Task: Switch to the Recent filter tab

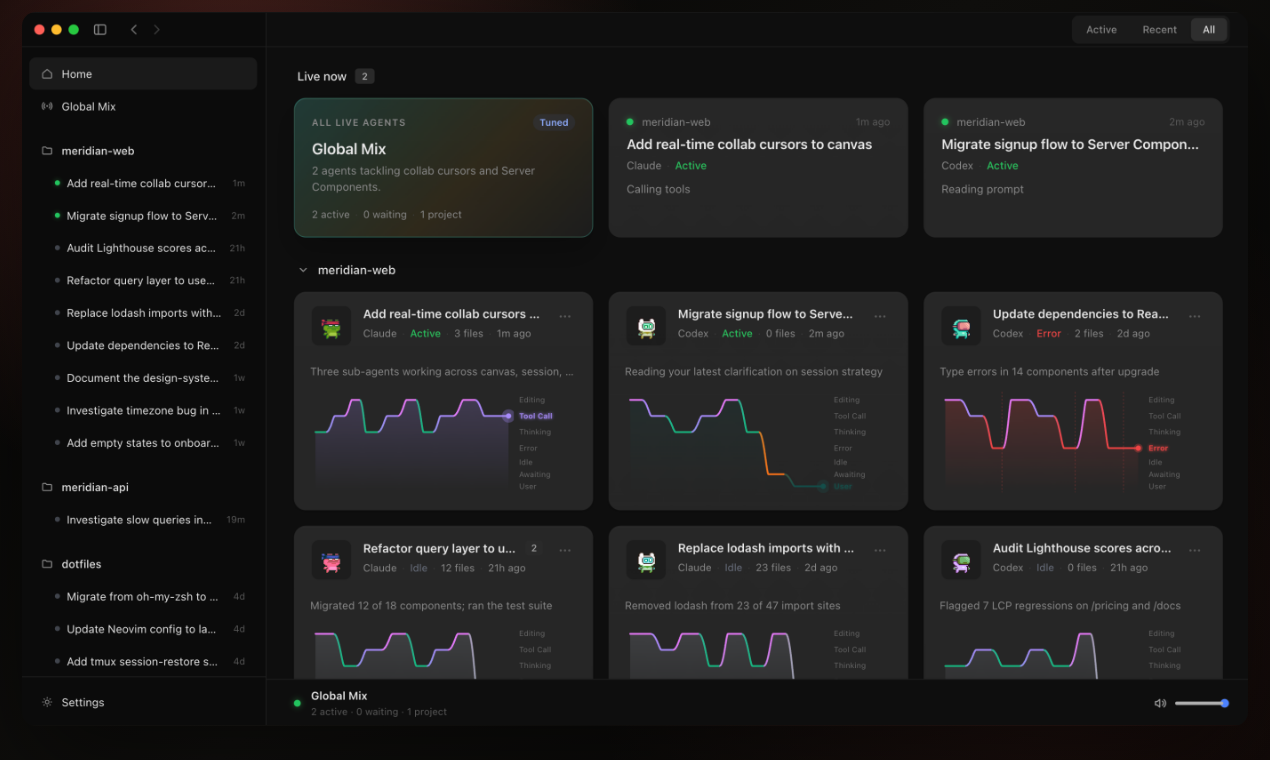Action: (1159, 30)
